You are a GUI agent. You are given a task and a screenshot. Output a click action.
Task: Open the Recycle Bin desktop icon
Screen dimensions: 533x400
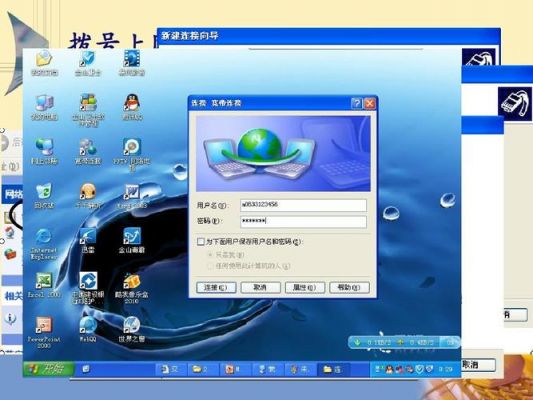click(44, 195)
